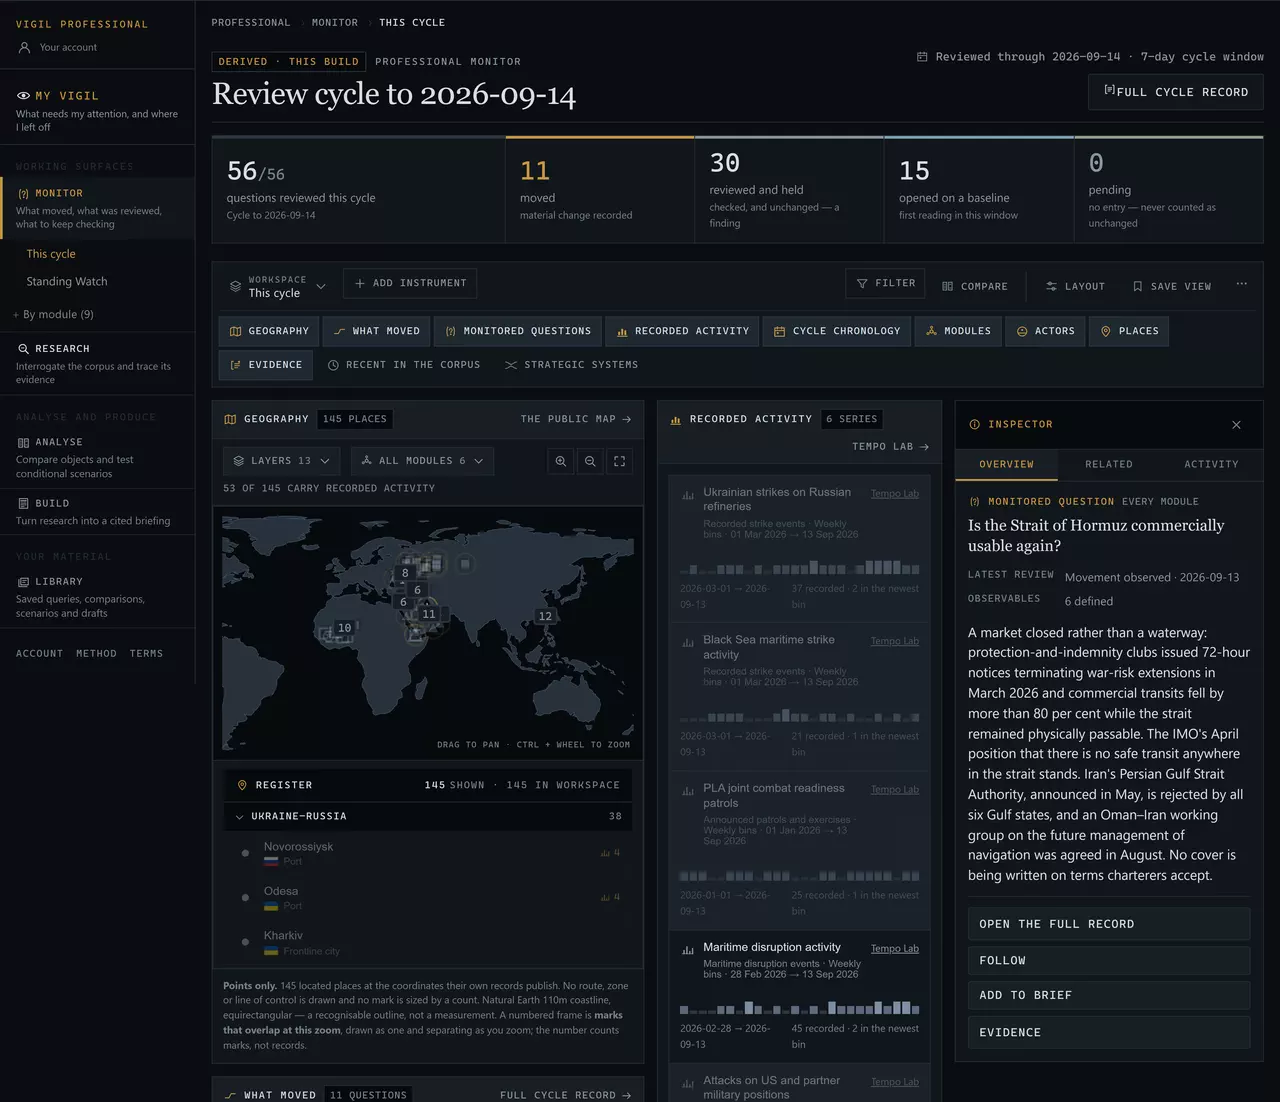Open Tempo Lab for Ukrainian refinery strikes

coord(894,493)
